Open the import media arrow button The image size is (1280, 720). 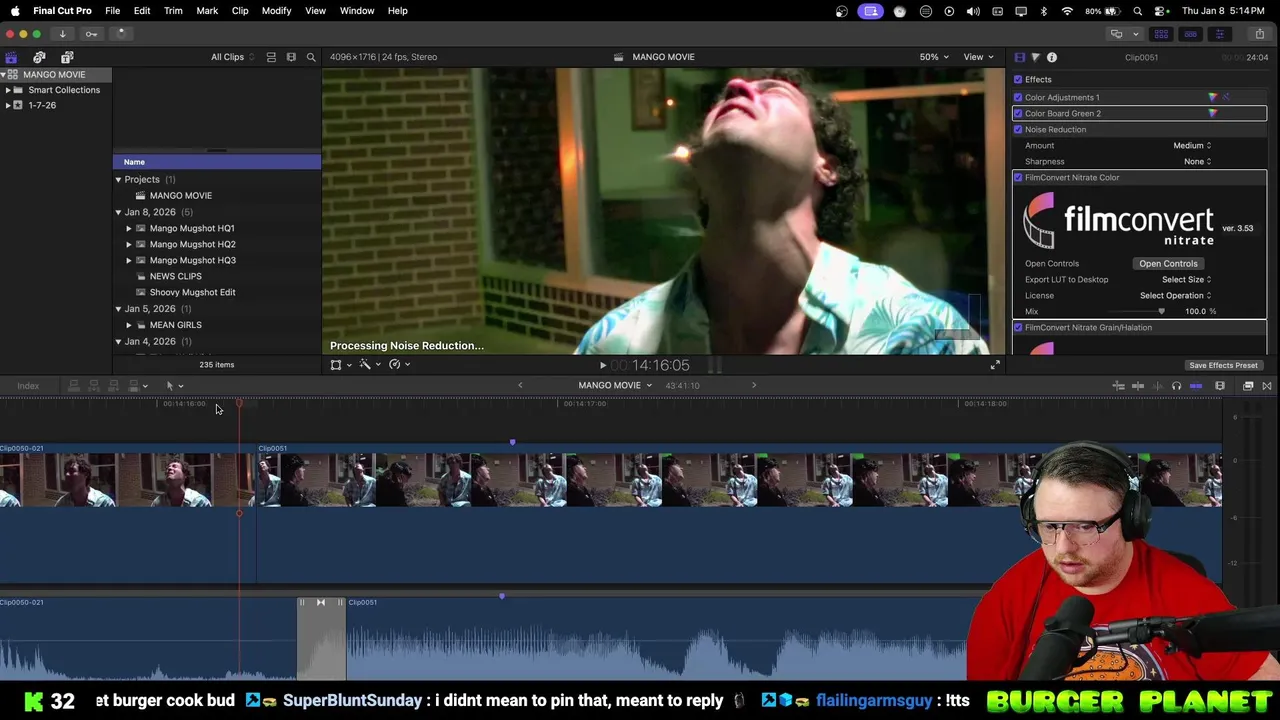point(62,34)
